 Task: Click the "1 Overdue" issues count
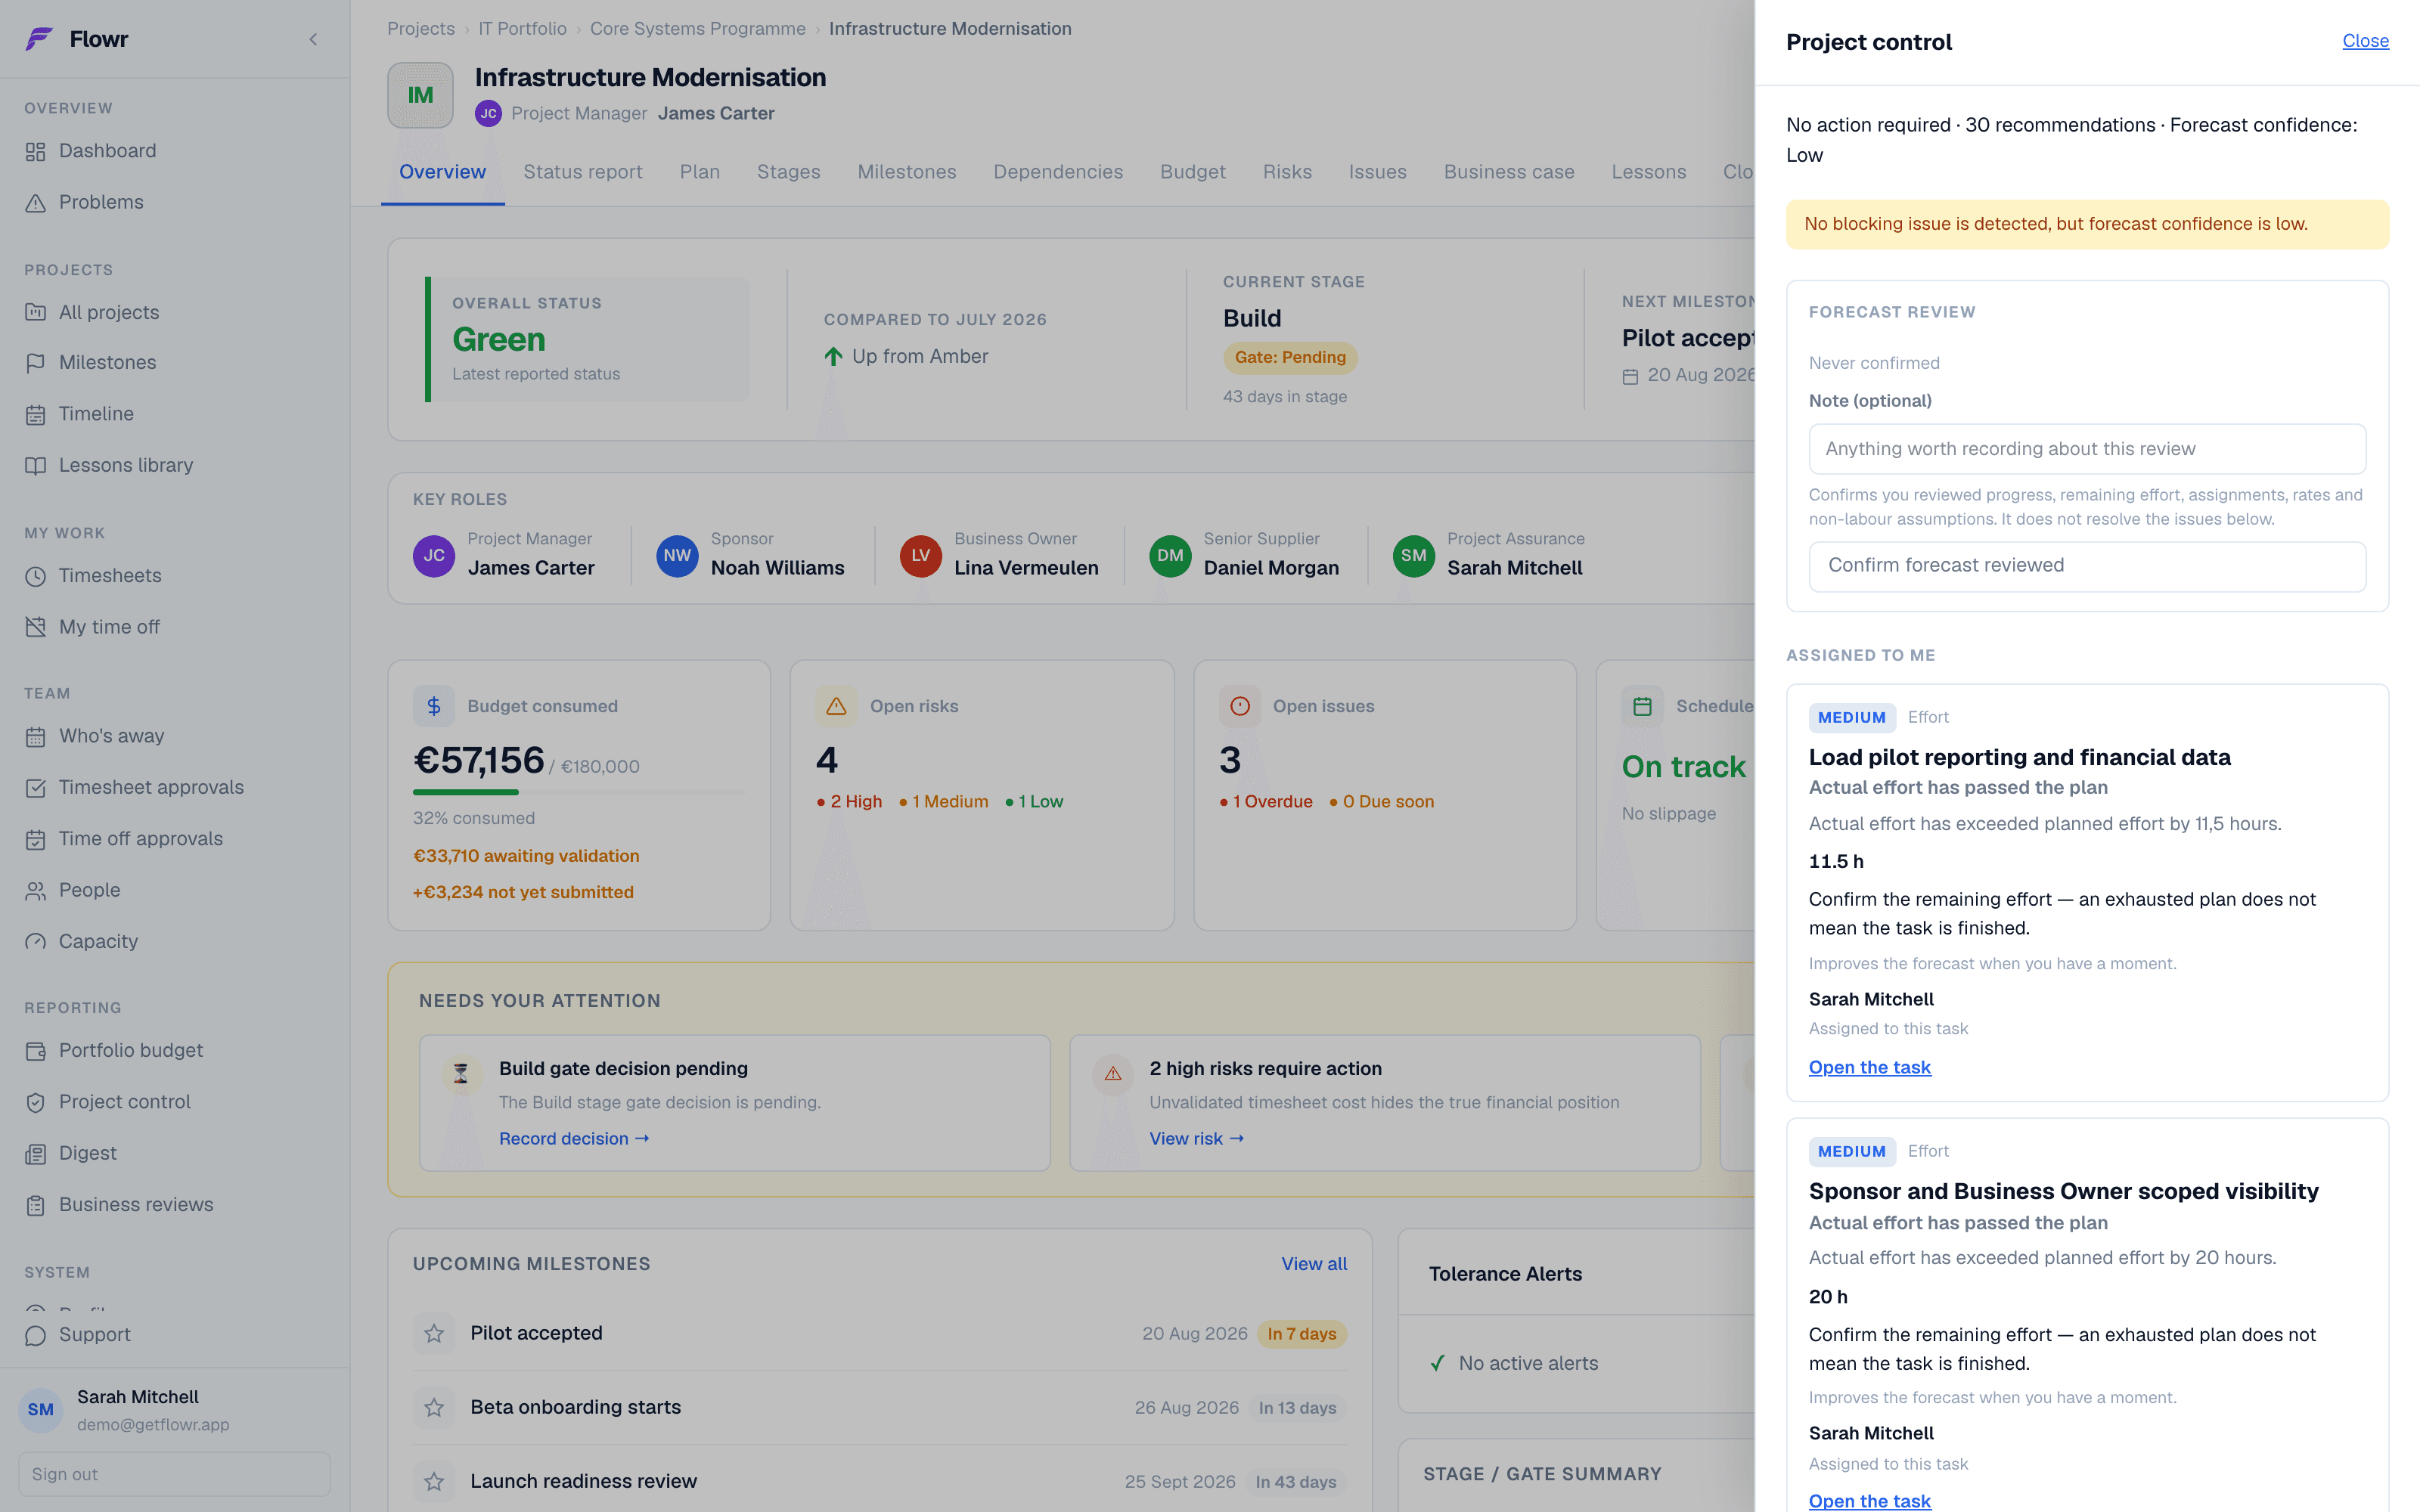(x=1266, y=802)
